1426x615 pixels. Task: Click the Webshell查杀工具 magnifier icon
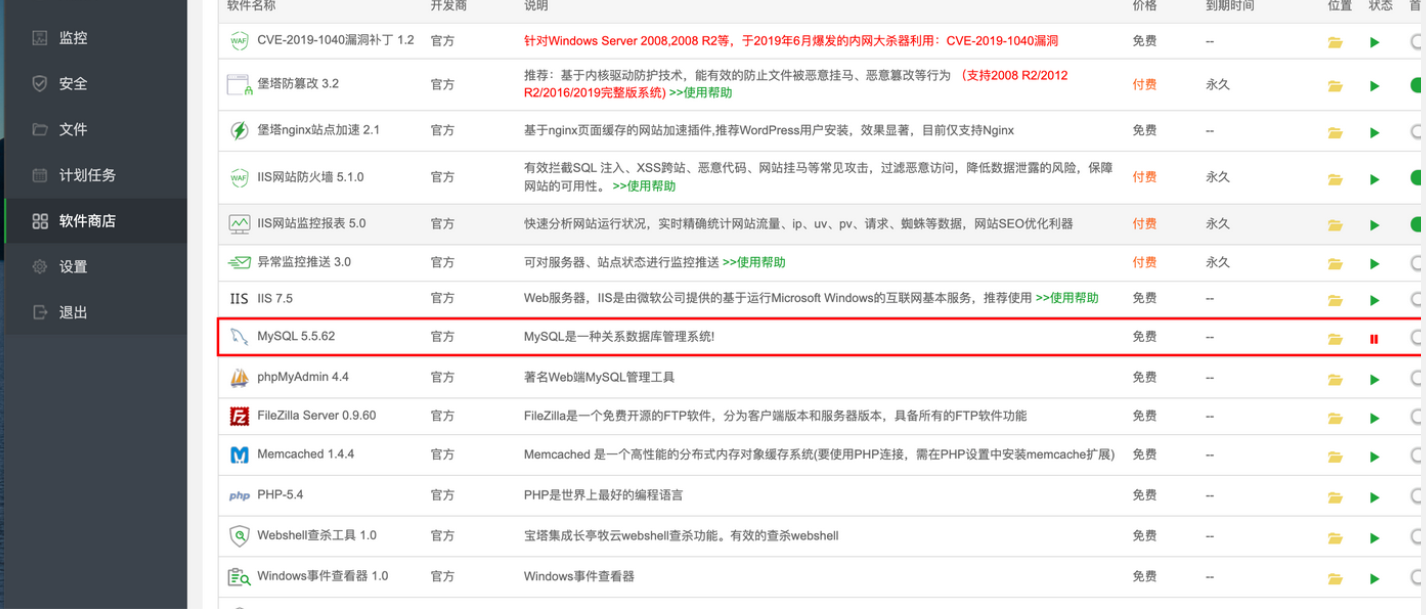(239, 535)
